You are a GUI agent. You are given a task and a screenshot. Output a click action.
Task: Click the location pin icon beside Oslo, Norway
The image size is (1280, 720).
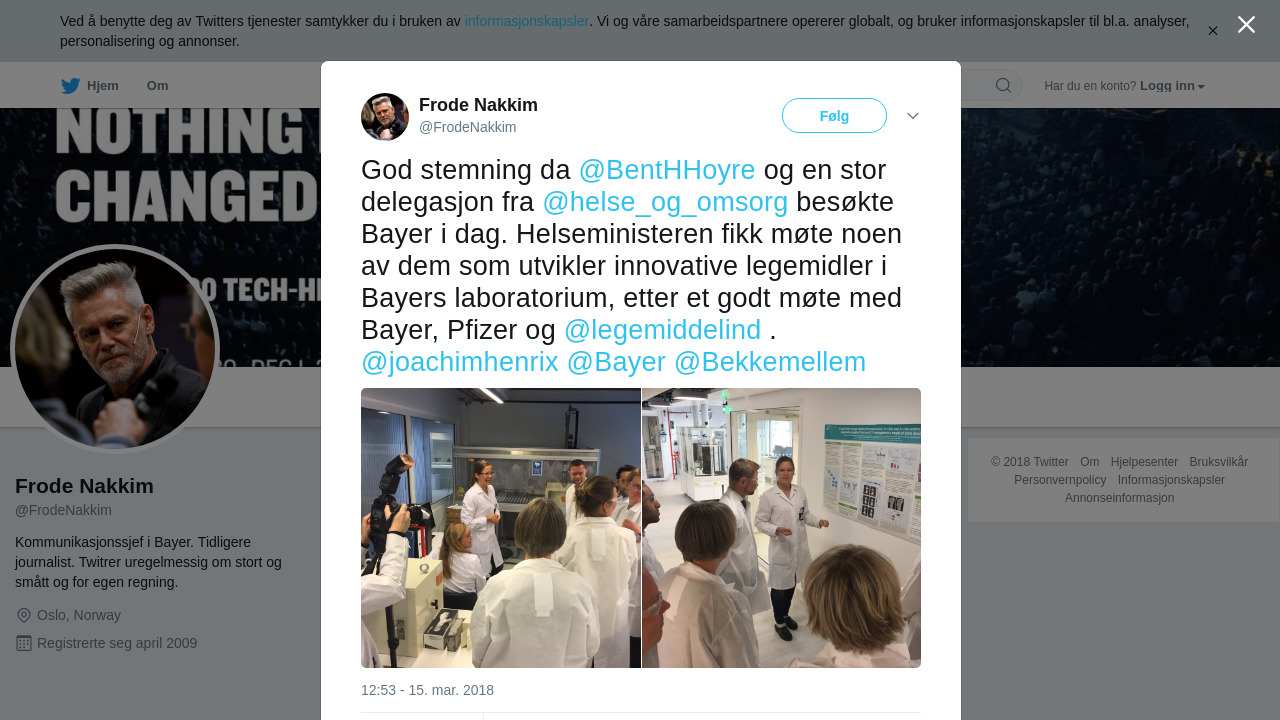click(x=24, y=615)
